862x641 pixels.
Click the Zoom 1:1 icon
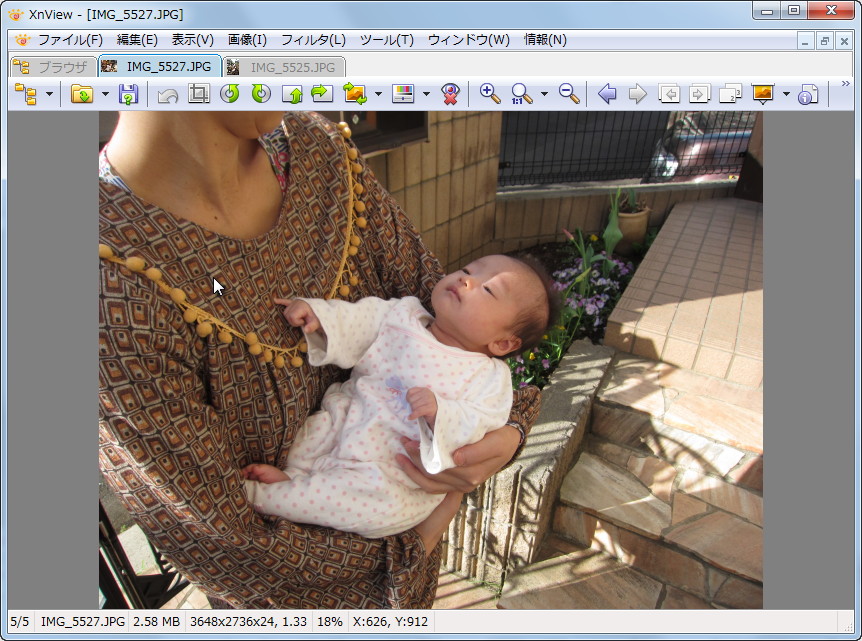[x=521, y=94]
